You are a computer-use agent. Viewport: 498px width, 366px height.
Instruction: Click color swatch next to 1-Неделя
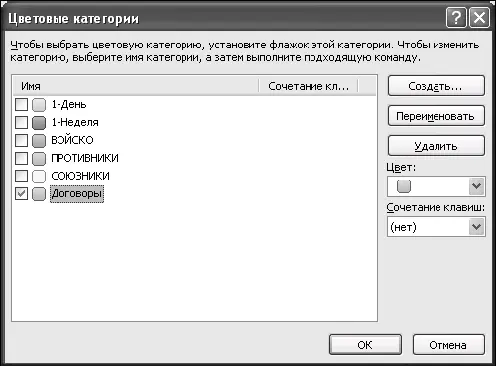39,122
